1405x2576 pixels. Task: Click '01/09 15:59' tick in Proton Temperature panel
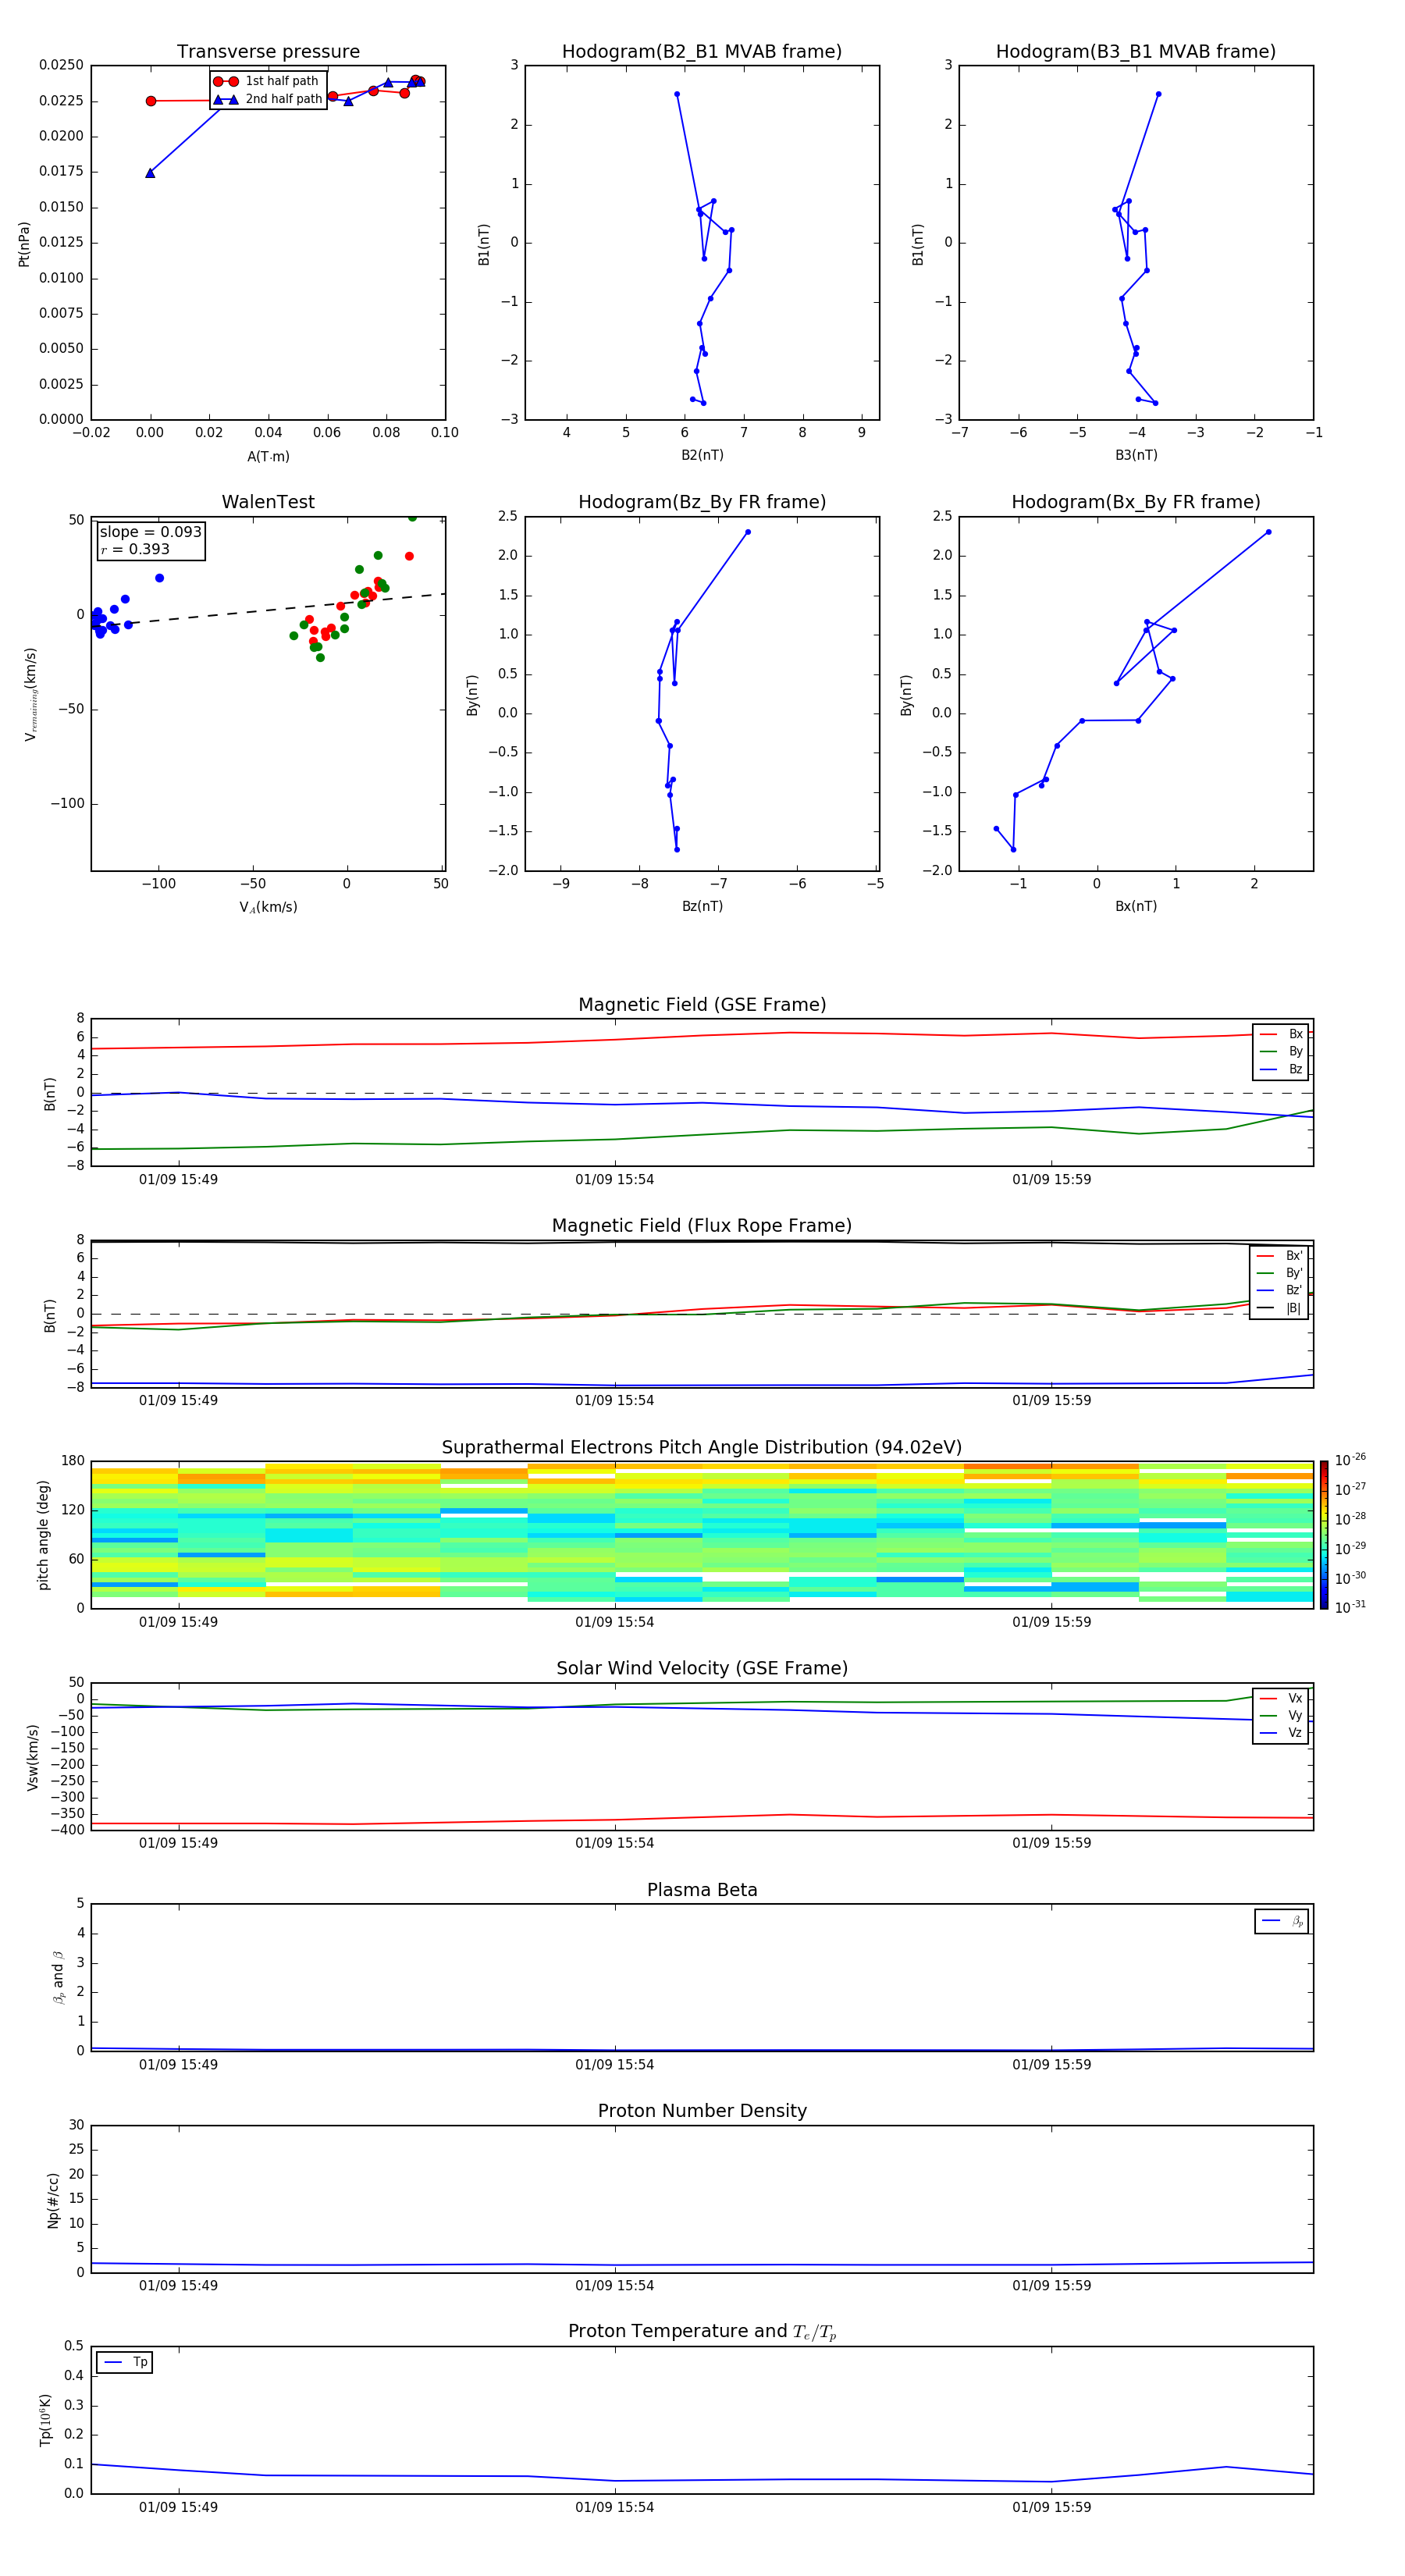(x=1051, y=2507)
